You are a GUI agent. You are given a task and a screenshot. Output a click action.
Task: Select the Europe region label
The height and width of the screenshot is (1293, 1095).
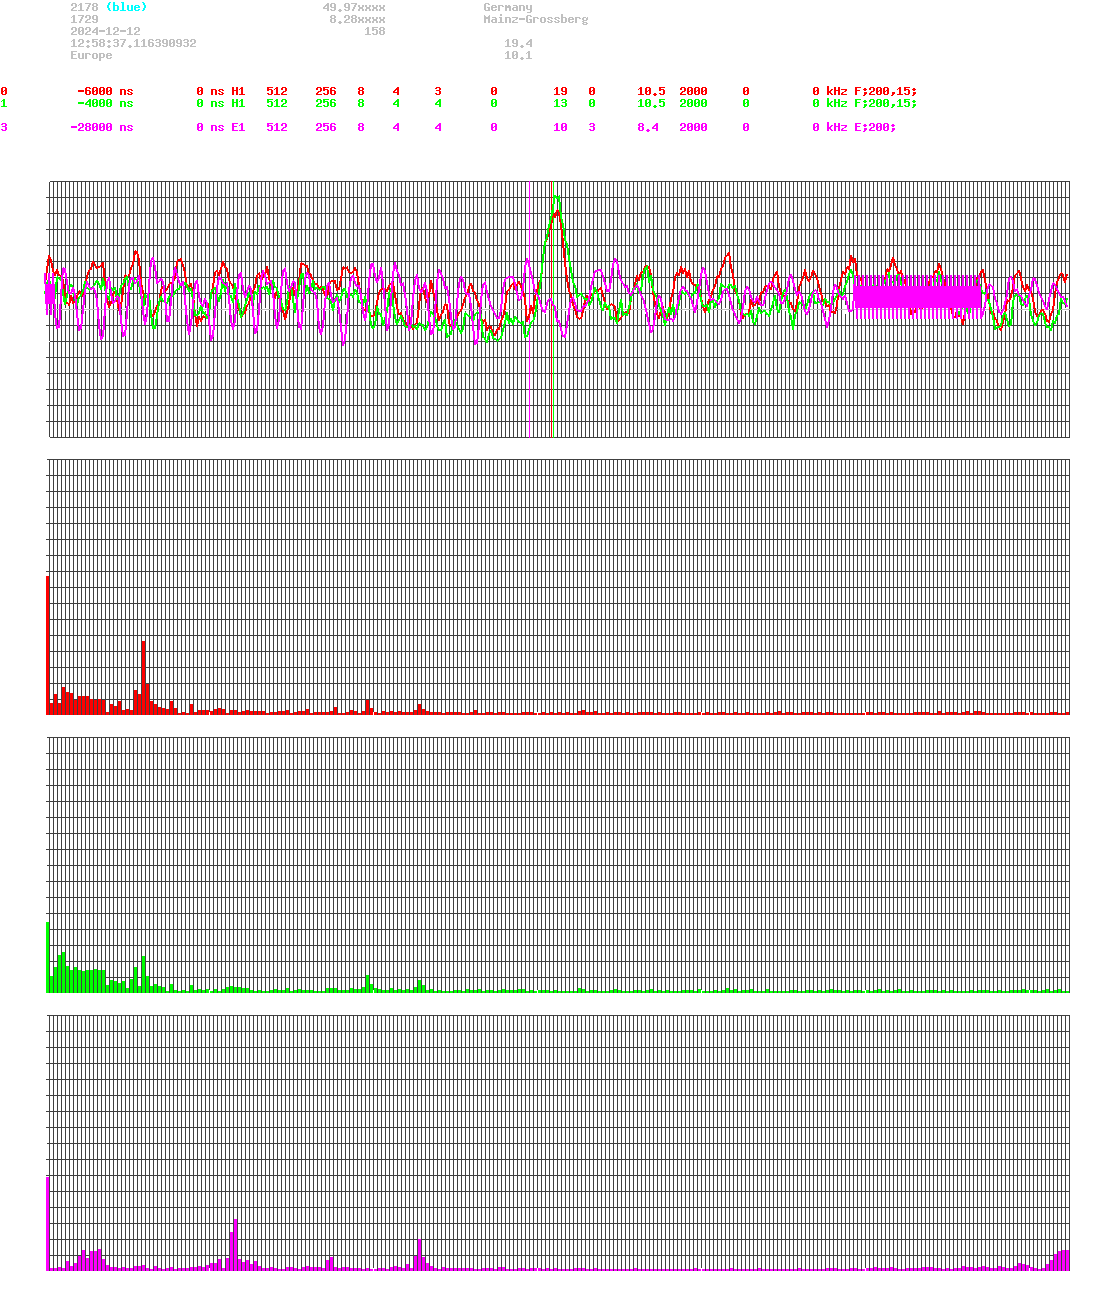[x=91, y=55]
